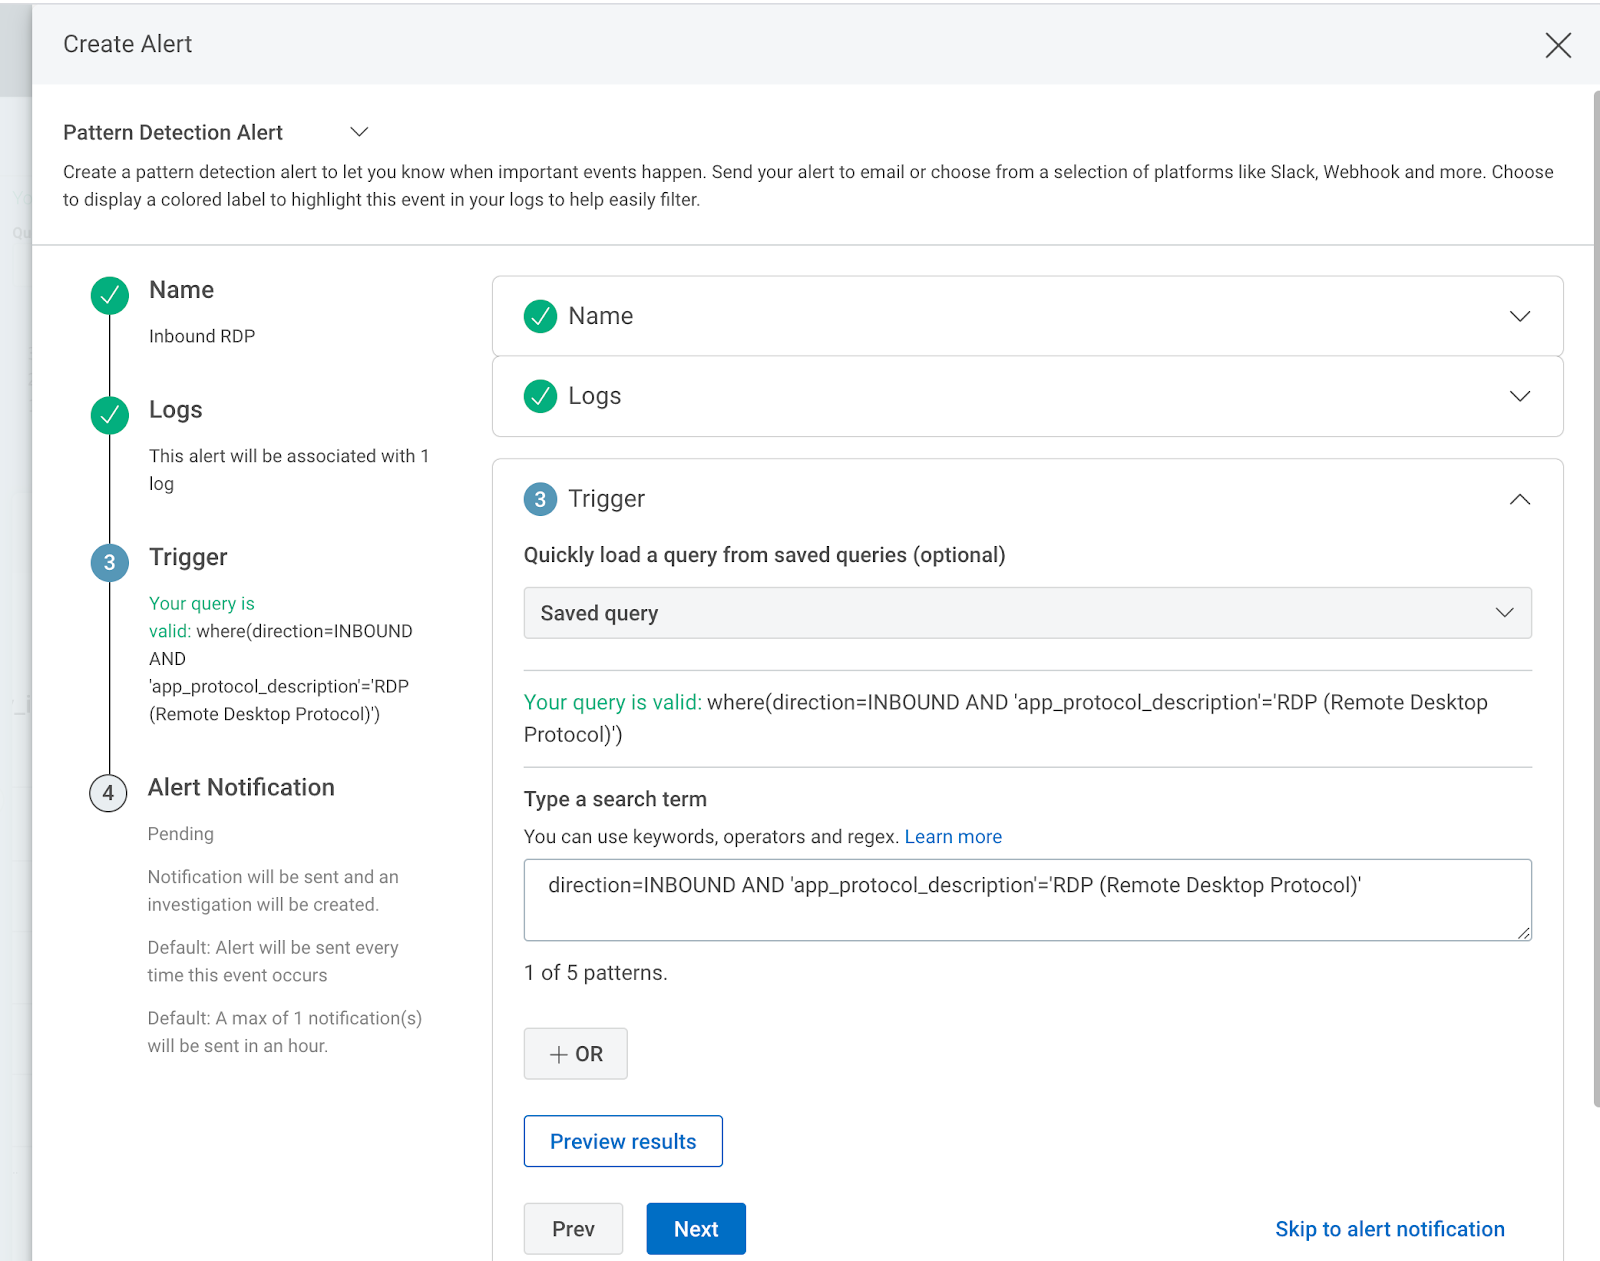Viewport: 1600px width, 1261px height.
Task: Click the green check icon in Logs panel
Action: [x=540, y=396]
